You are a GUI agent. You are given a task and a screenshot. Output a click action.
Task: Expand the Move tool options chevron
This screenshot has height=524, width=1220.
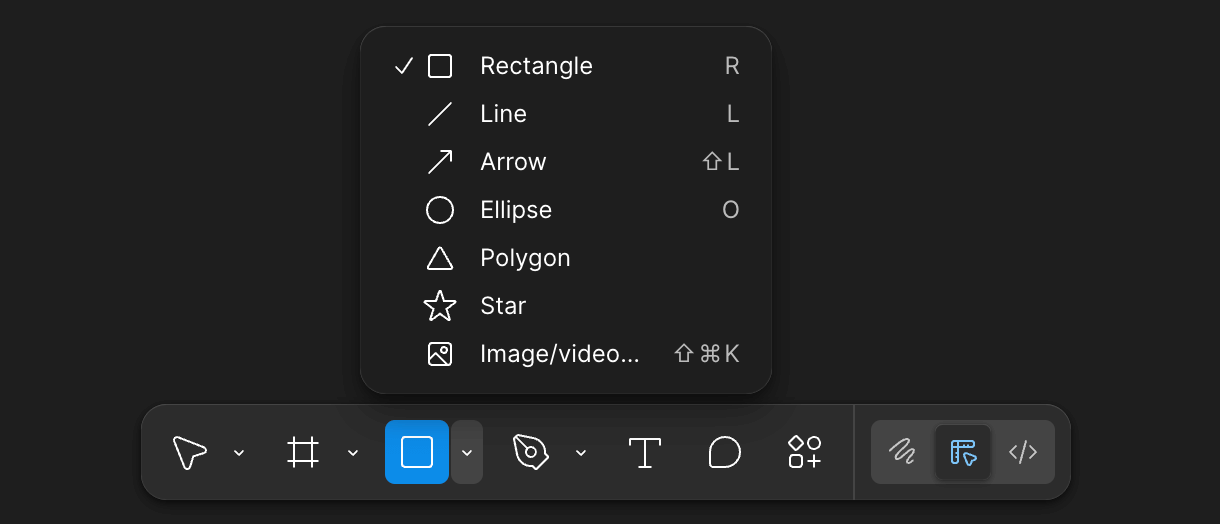tap(239, 453)
